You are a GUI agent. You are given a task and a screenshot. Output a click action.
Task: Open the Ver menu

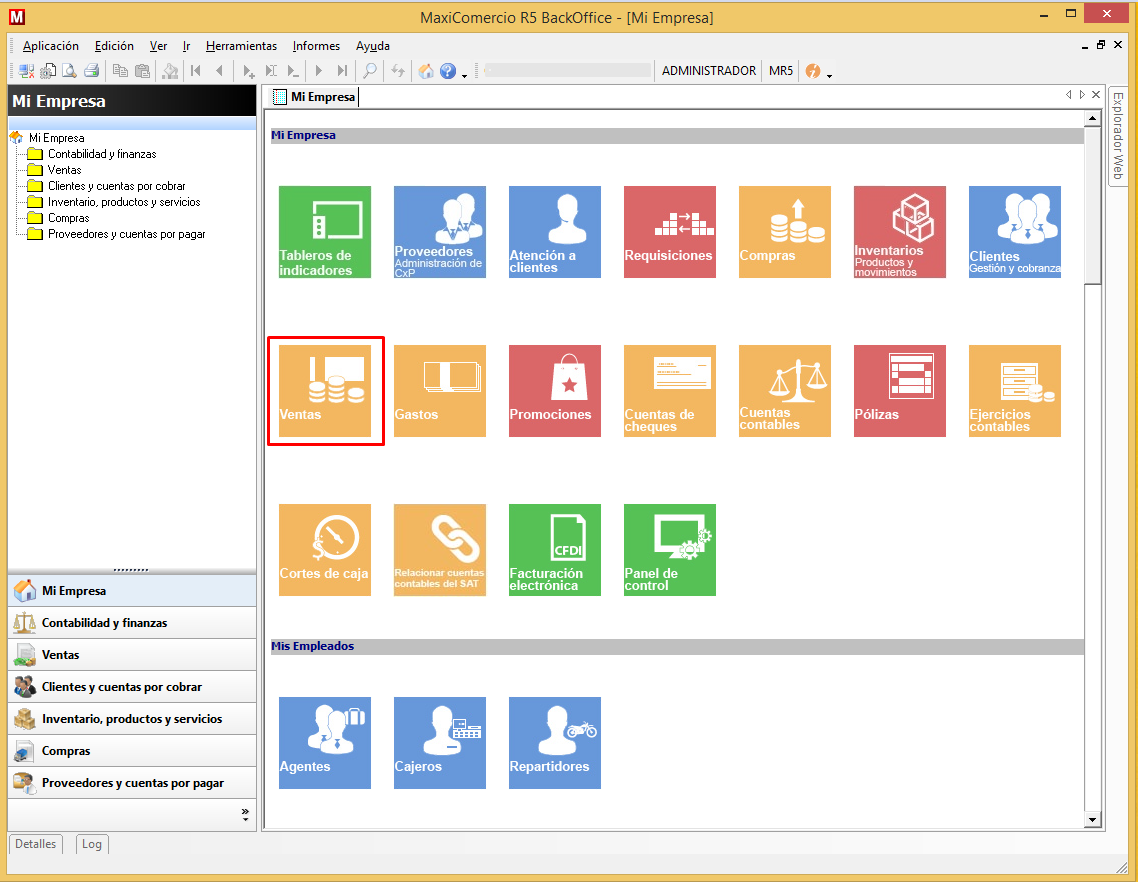158,46
